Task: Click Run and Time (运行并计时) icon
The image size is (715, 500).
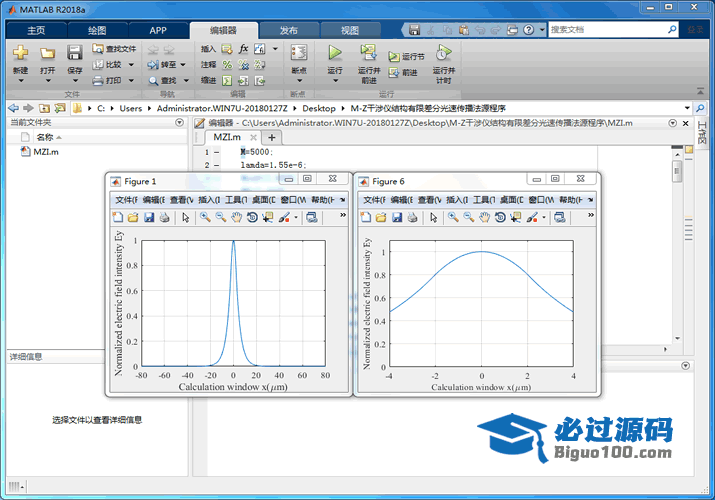Action: coord(443,53)
